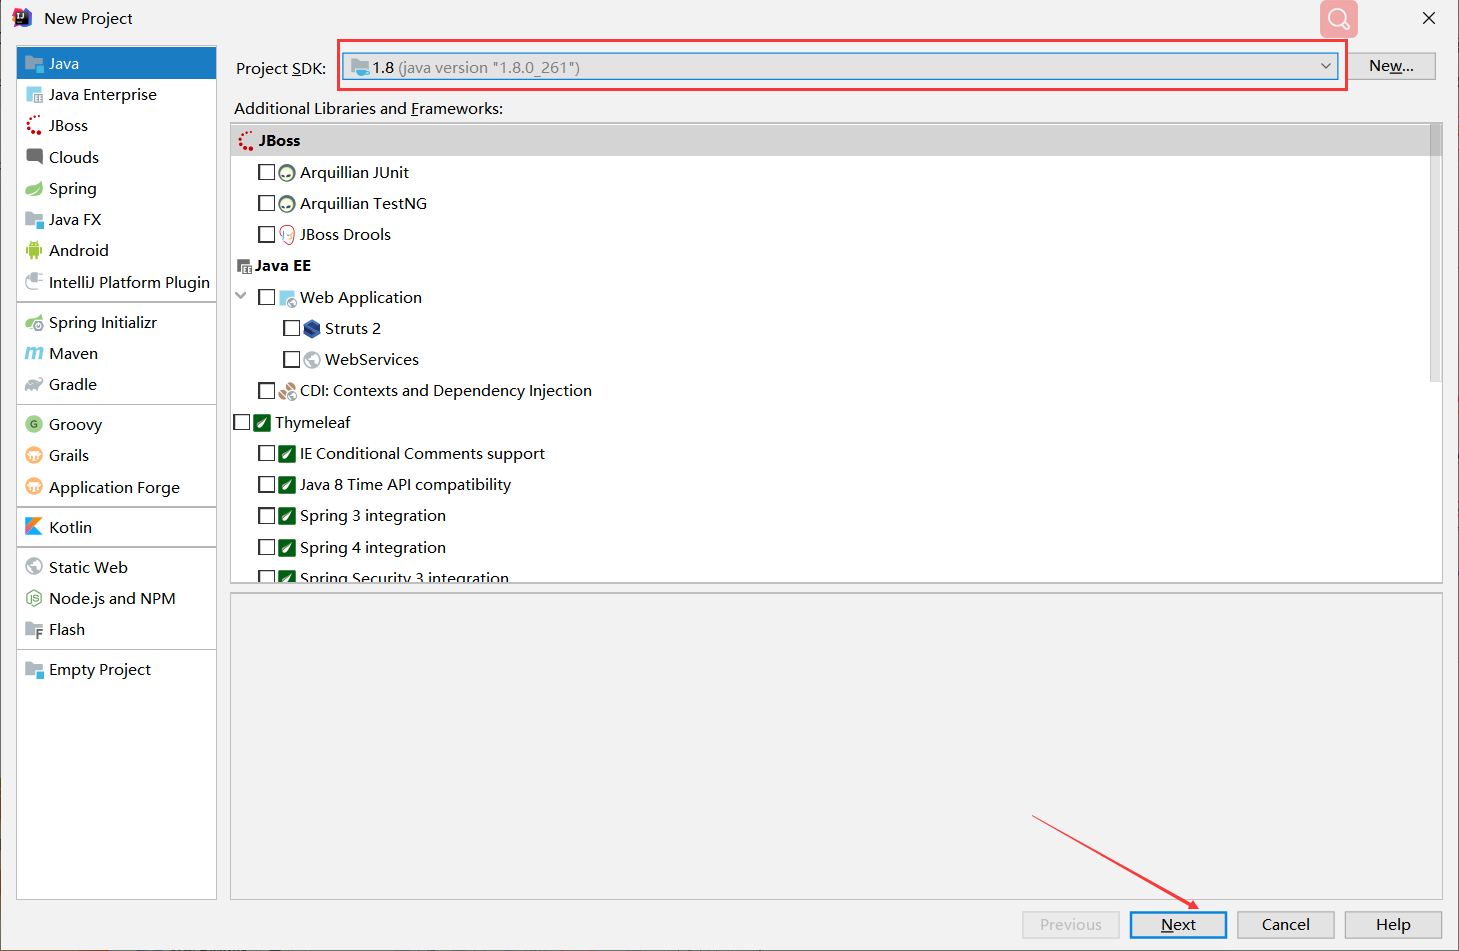The image size is (1459, 951).
Task: Click the Maven m icon
Action: tap(34, 353)
